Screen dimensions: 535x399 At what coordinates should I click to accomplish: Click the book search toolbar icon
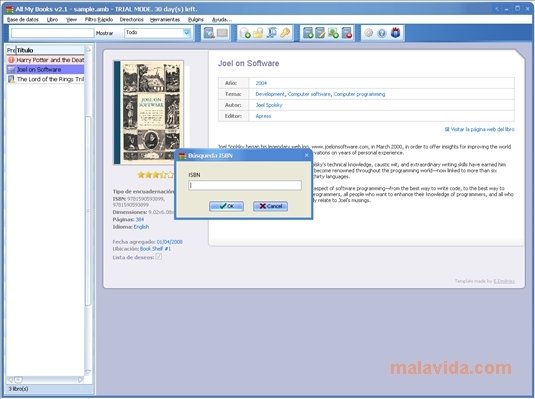click(209, 33)
